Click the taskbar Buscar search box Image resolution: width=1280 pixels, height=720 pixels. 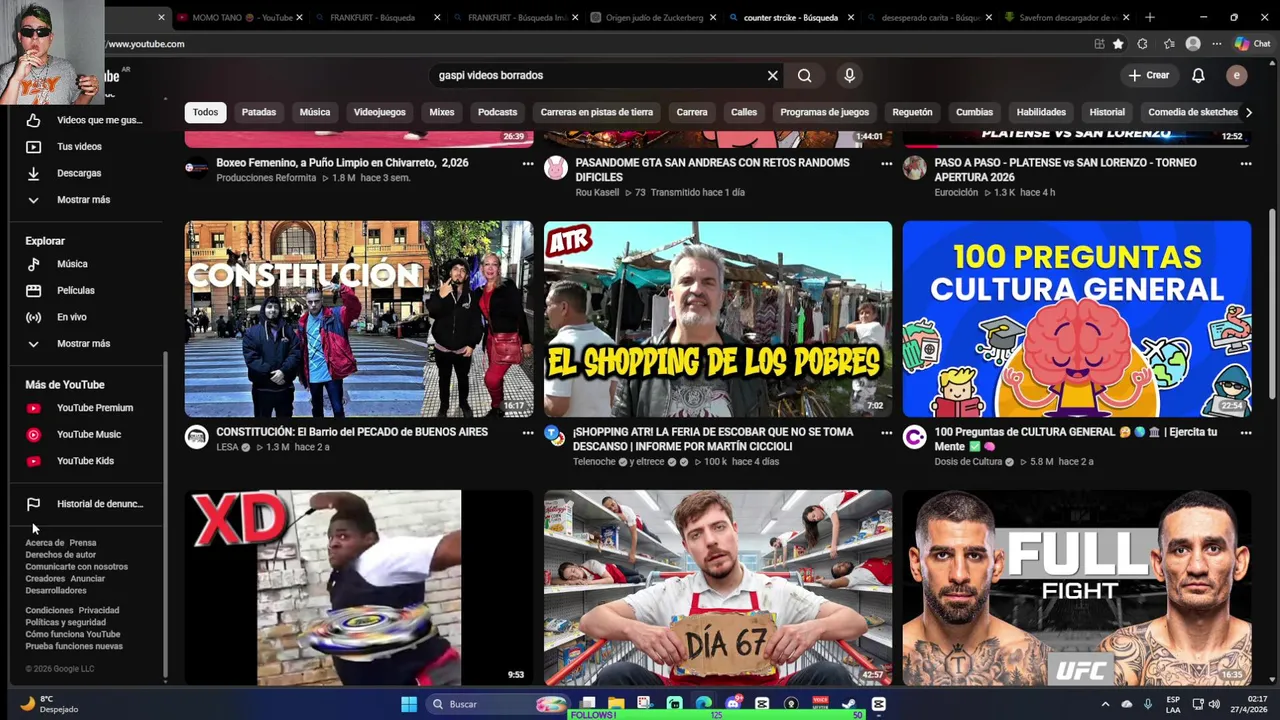496,704
